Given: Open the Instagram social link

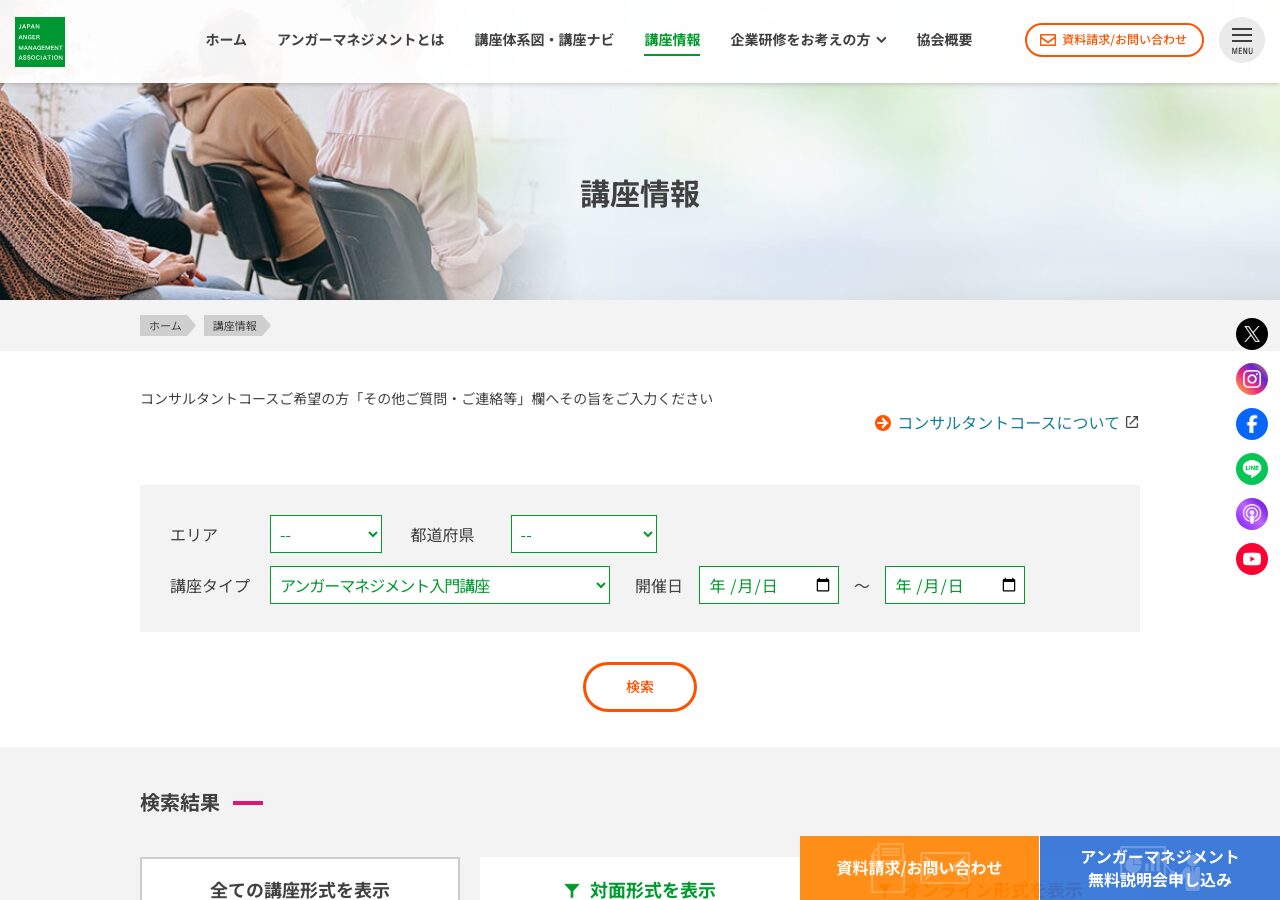Looking at the screenshot, I should [1252, 379].
